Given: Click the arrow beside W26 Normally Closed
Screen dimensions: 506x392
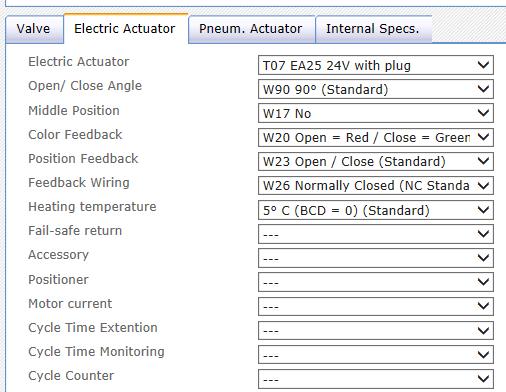Looking at the screenshot, I should click(x=483, y=185).
